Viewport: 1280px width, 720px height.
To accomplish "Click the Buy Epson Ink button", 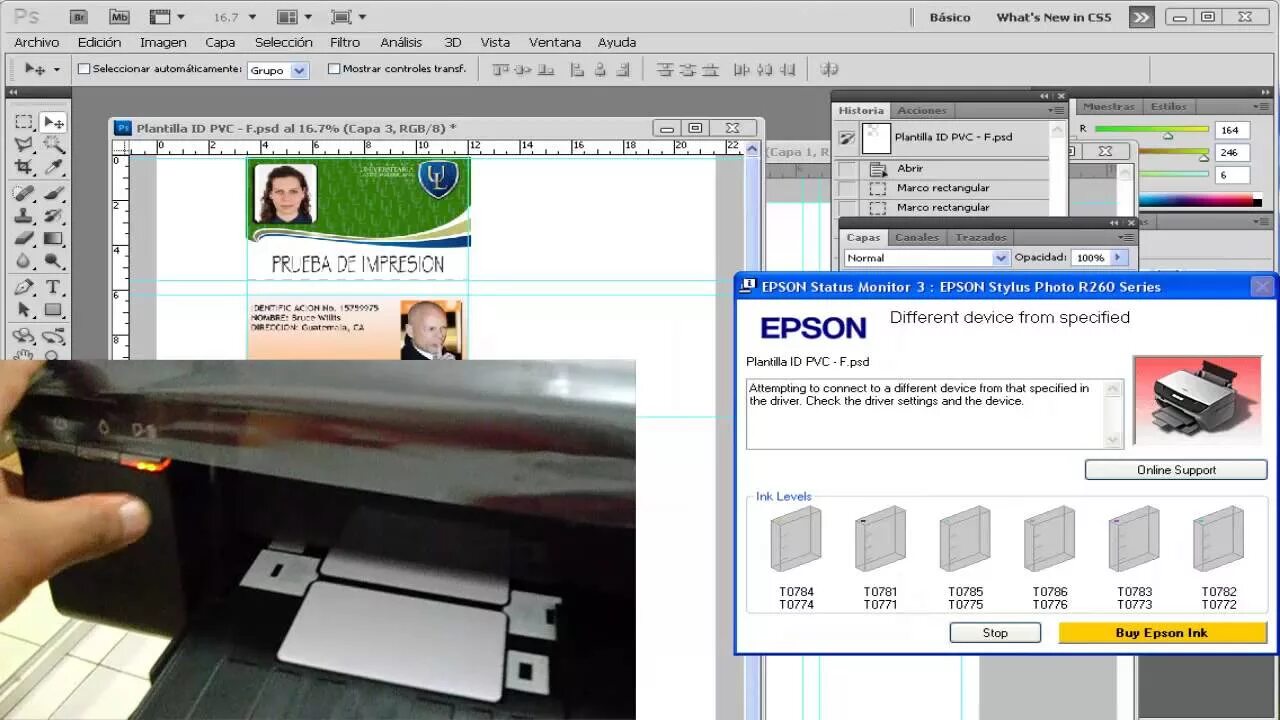I will (x=1162, y=633).
